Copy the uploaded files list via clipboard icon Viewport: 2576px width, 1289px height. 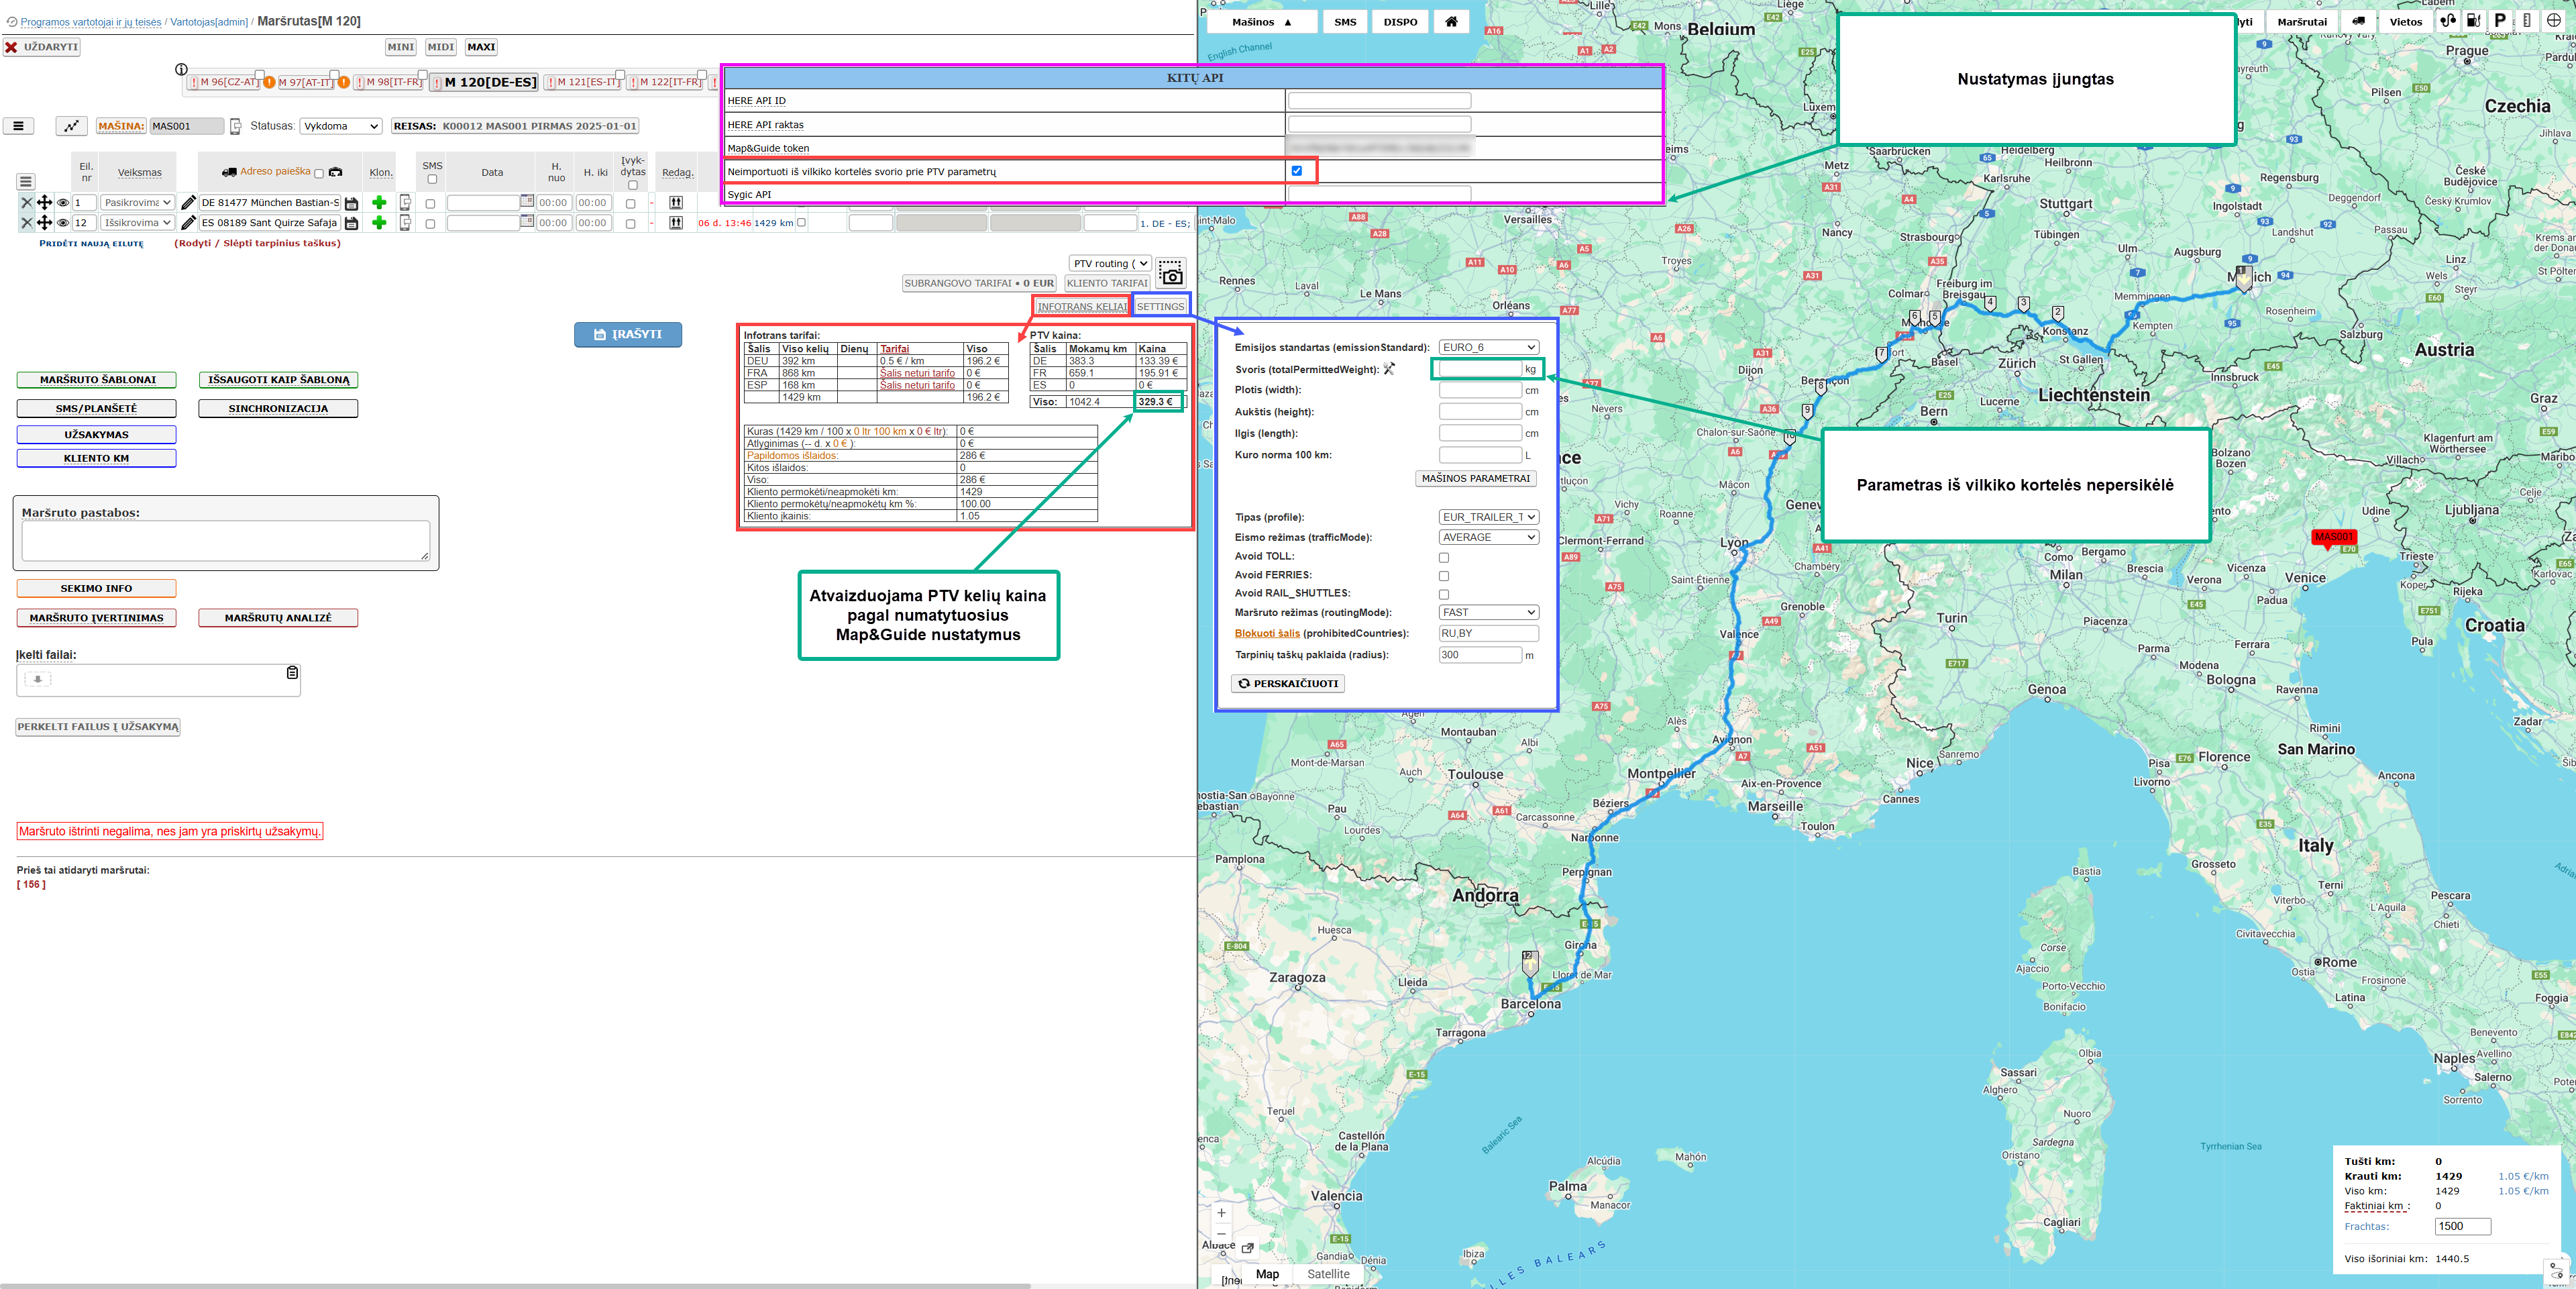(x=292, y=673)
